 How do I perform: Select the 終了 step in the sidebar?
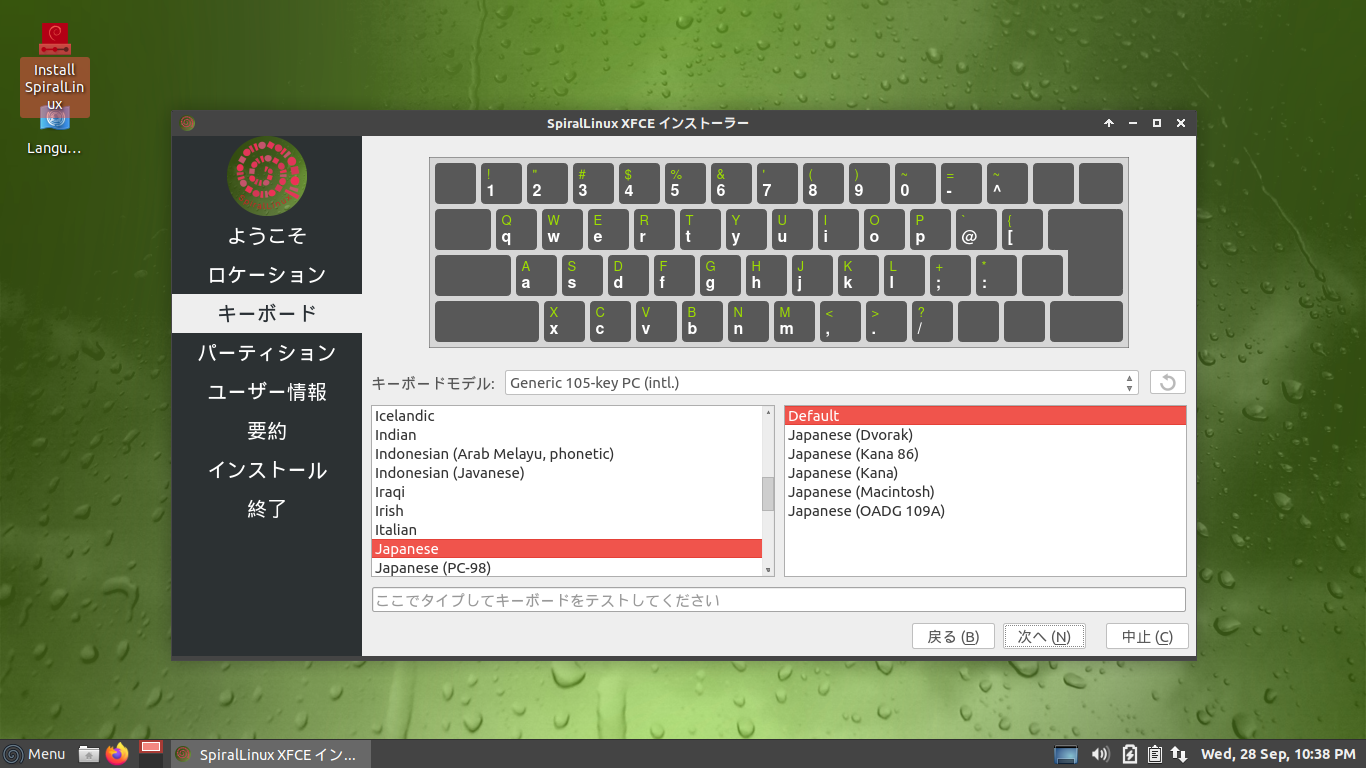click(x=267, y=509)
